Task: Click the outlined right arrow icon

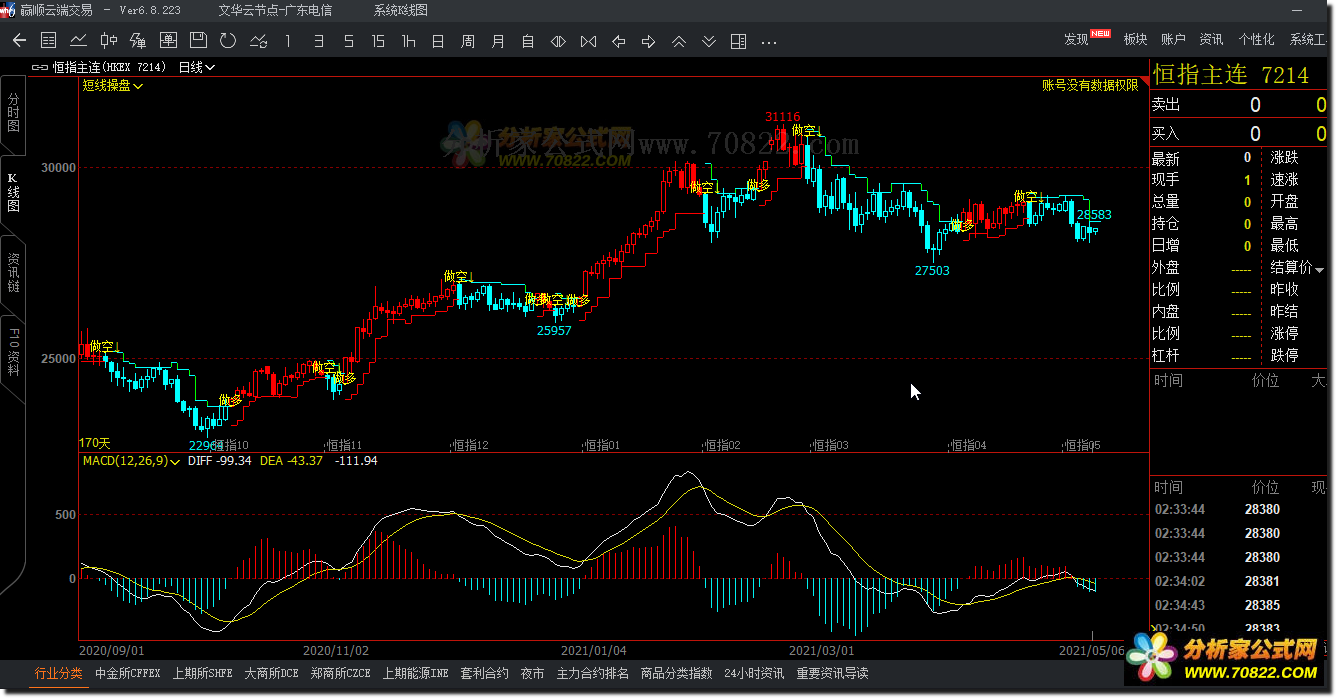Action: click(648, 41)
